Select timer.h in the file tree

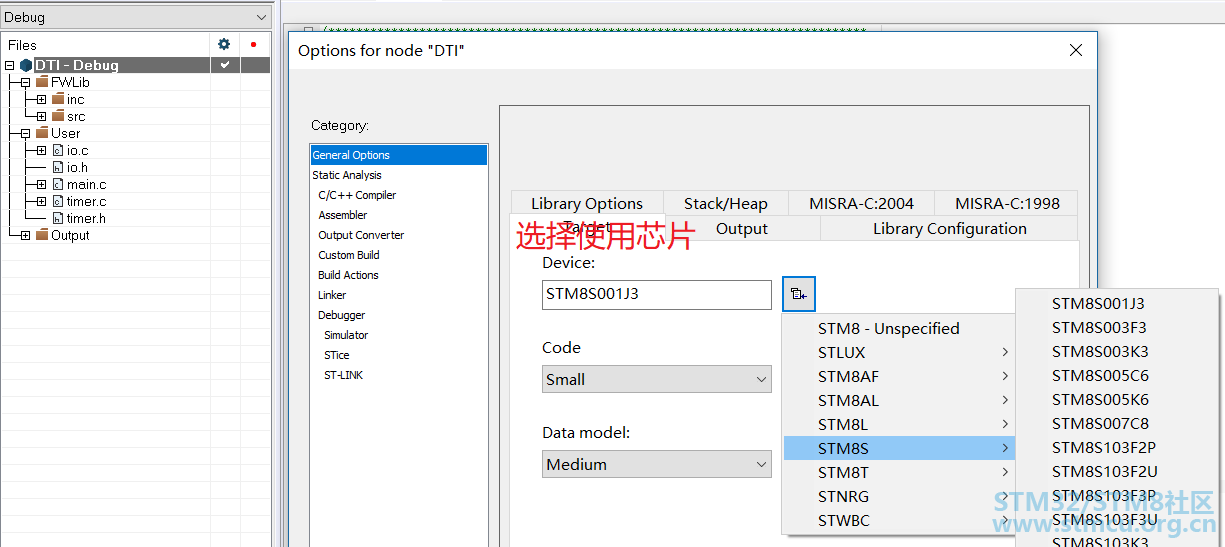pyautogui.click(x=86, y=218)
